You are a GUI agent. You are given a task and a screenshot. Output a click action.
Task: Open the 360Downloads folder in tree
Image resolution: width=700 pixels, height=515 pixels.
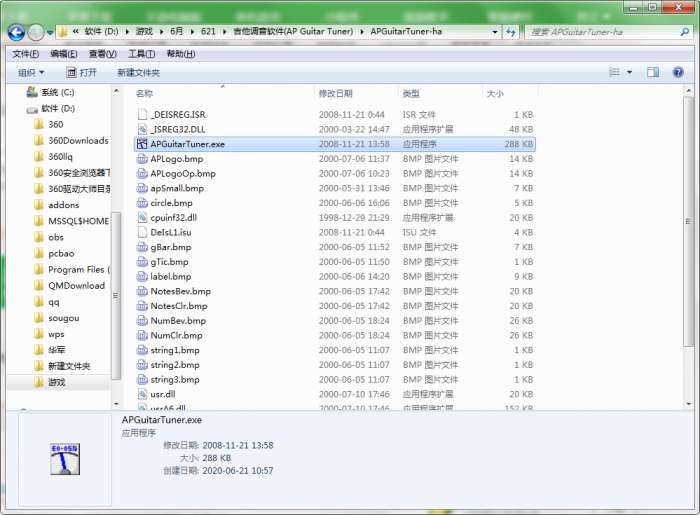(x=77, y=141)
